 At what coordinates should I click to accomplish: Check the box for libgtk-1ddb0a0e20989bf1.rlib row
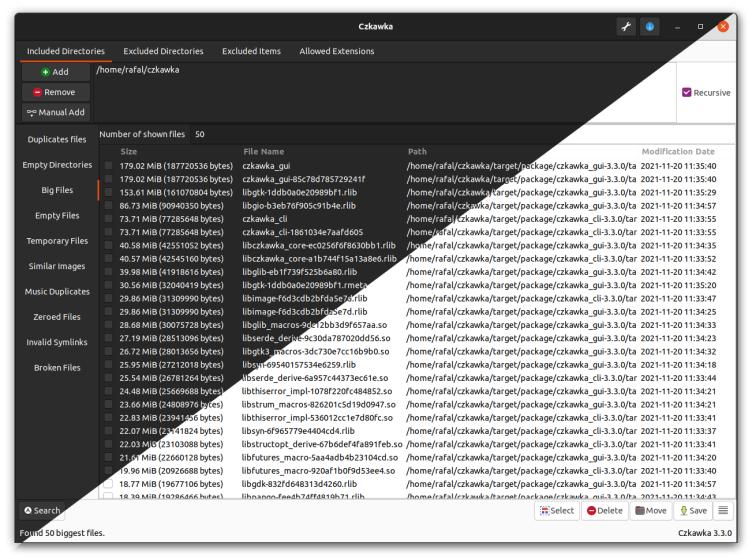tap(109, 192)
